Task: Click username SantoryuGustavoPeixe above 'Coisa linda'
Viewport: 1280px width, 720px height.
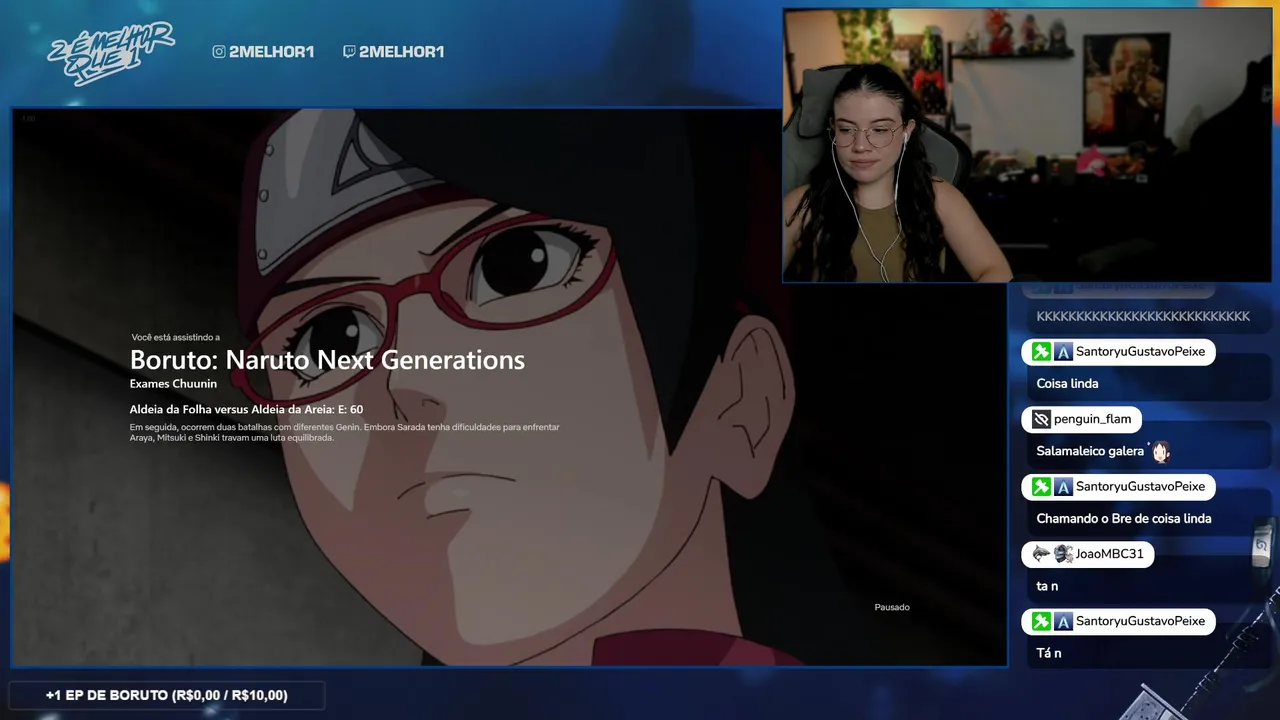Action: coord(1140,352)
